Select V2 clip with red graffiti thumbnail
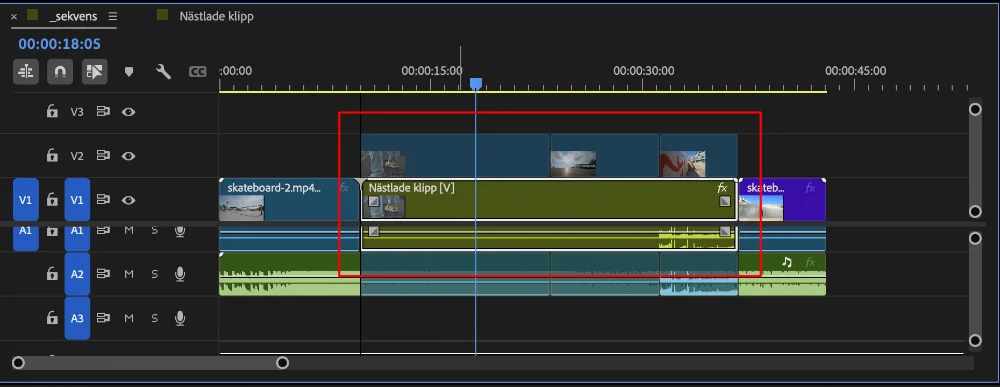Image resolution: width=1000 pixels, height=387 pixels. [x=699, y=156]
